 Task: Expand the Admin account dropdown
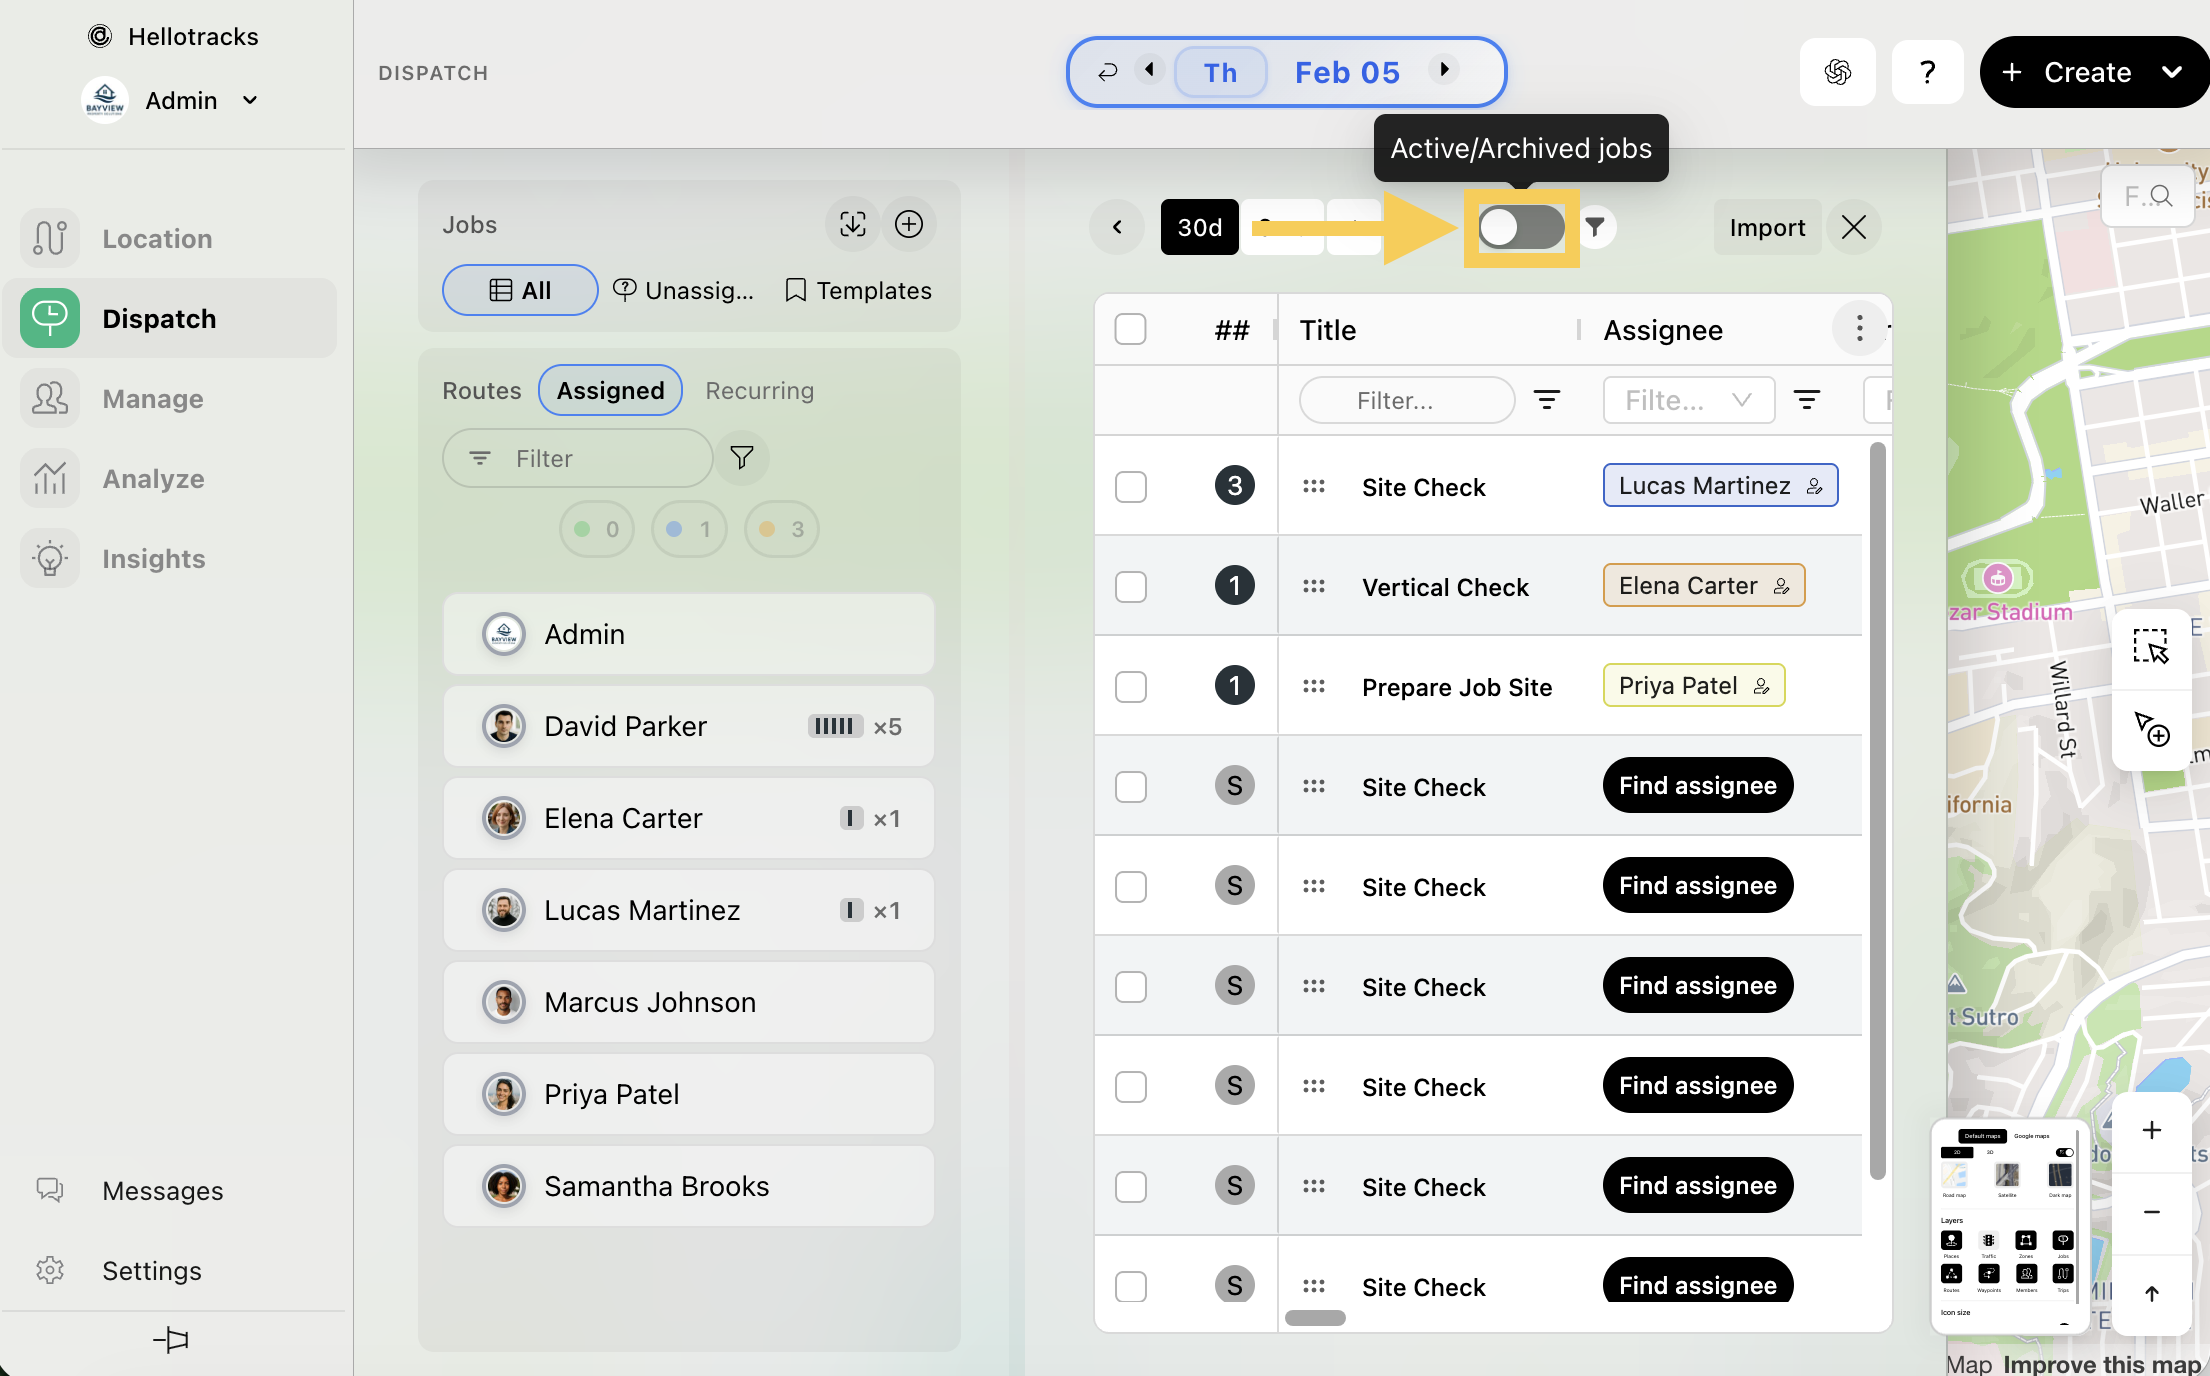249,100
